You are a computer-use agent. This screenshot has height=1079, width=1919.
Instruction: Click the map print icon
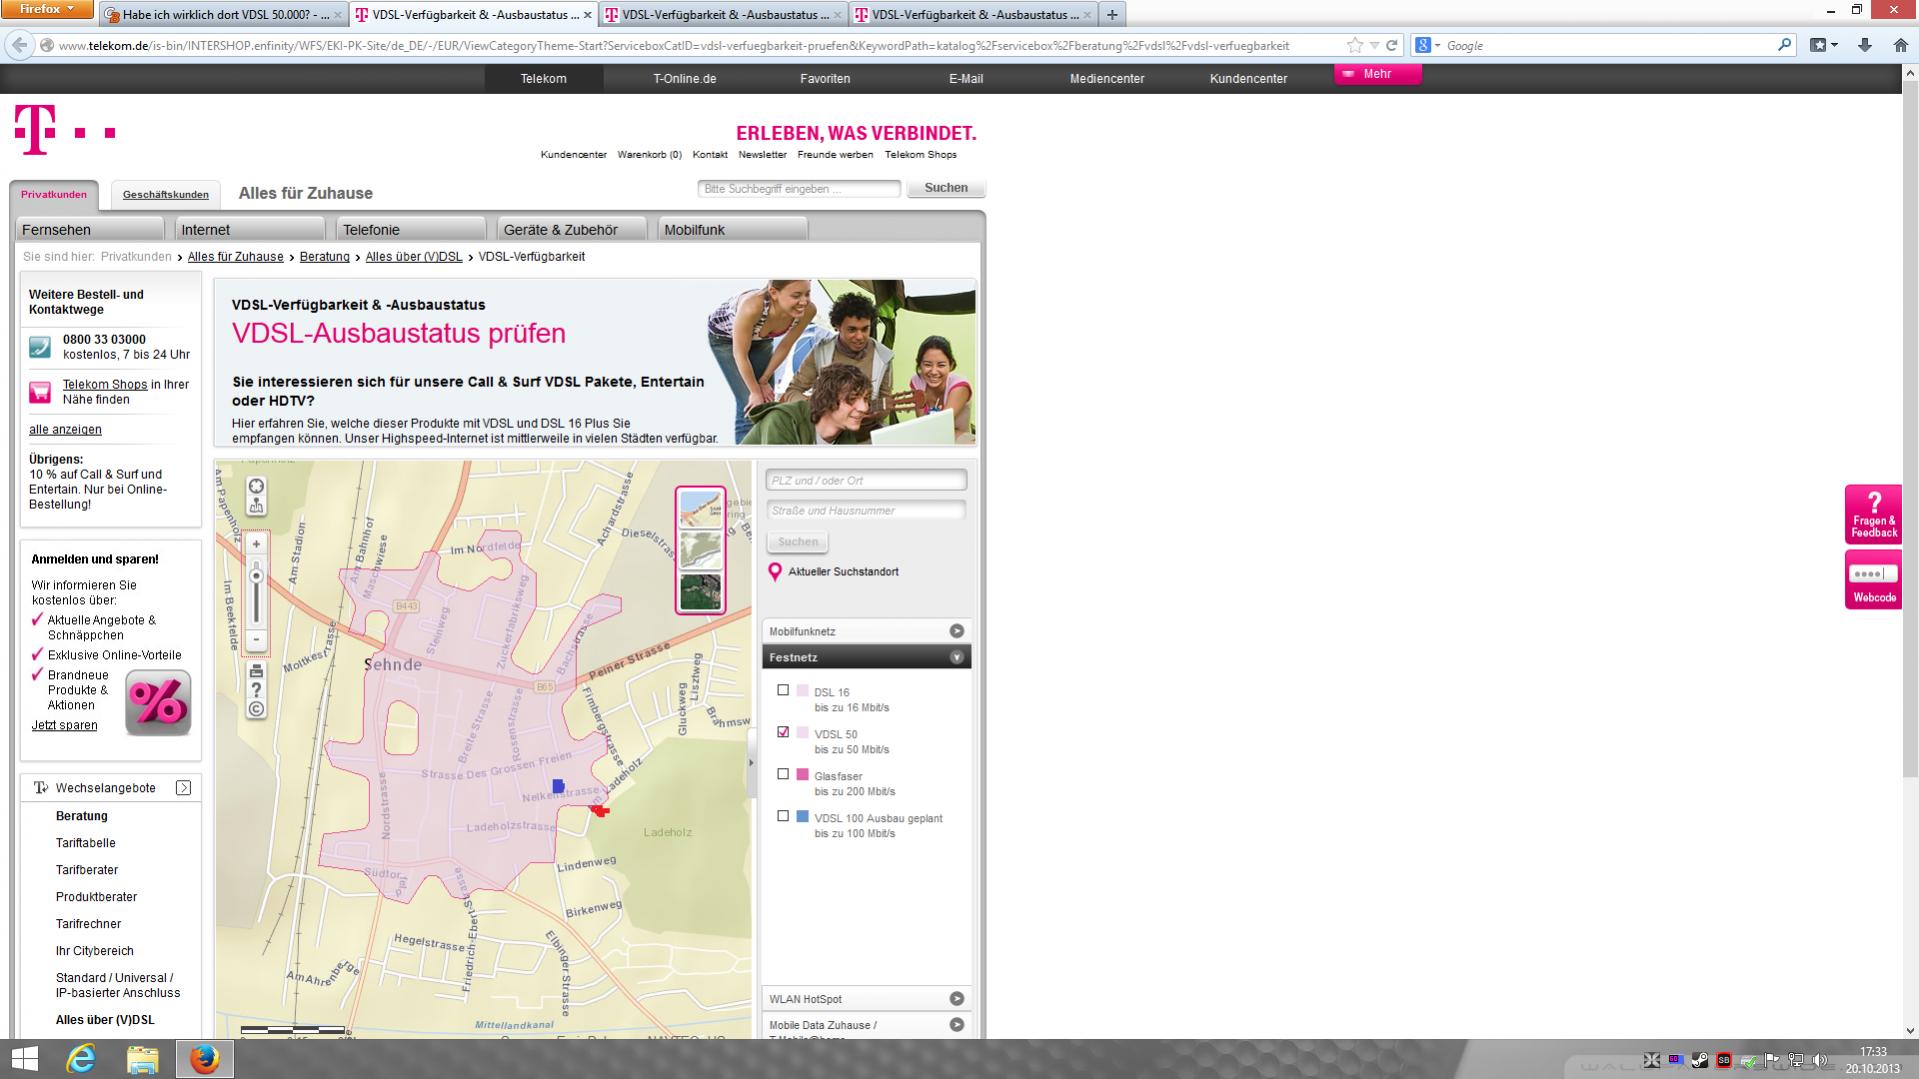point(256,670)
